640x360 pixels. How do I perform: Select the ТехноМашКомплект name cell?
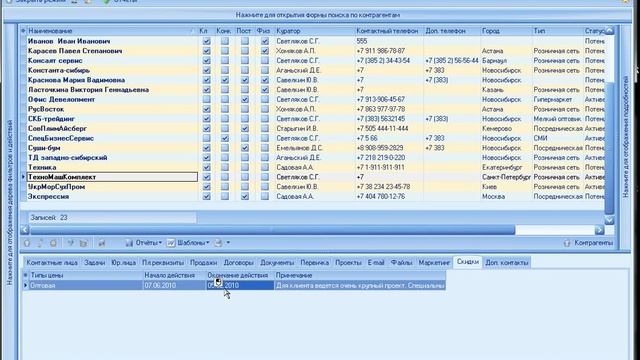113,177
